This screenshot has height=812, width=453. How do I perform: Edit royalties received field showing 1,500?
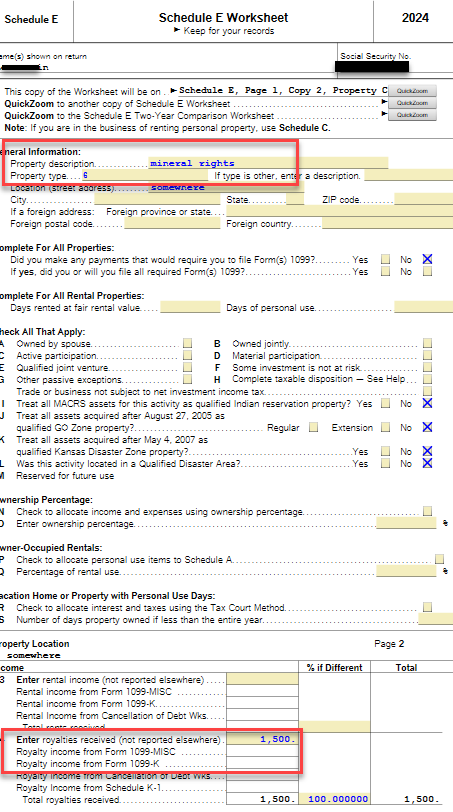pos(262,740)
